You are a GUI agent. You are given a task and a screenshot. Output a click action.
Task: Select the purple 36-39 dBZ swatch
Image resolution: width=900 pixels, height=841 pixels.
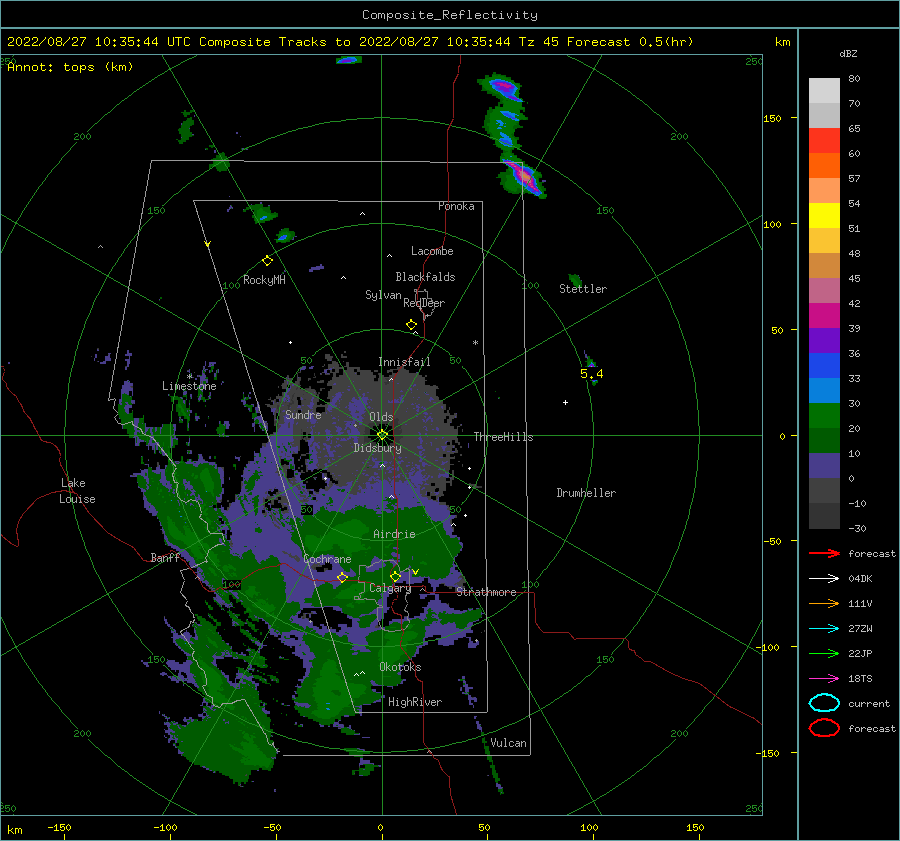tap(824, 341)
